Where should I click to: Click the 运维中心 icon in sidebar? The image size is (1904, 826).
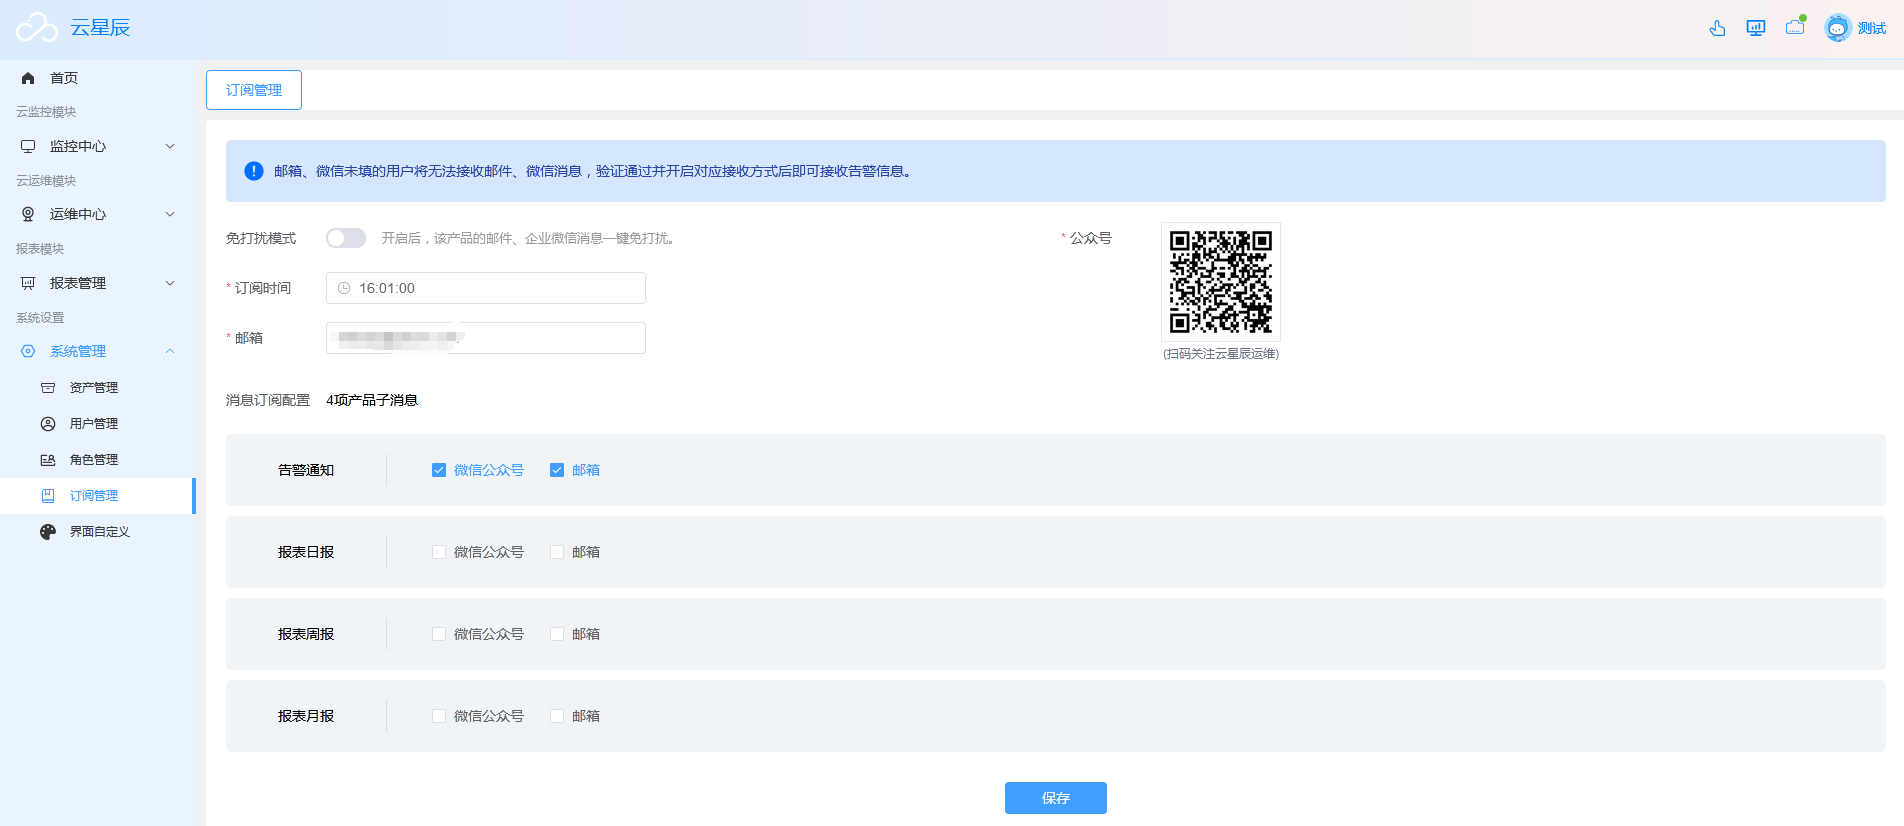(x=28, y=214)
